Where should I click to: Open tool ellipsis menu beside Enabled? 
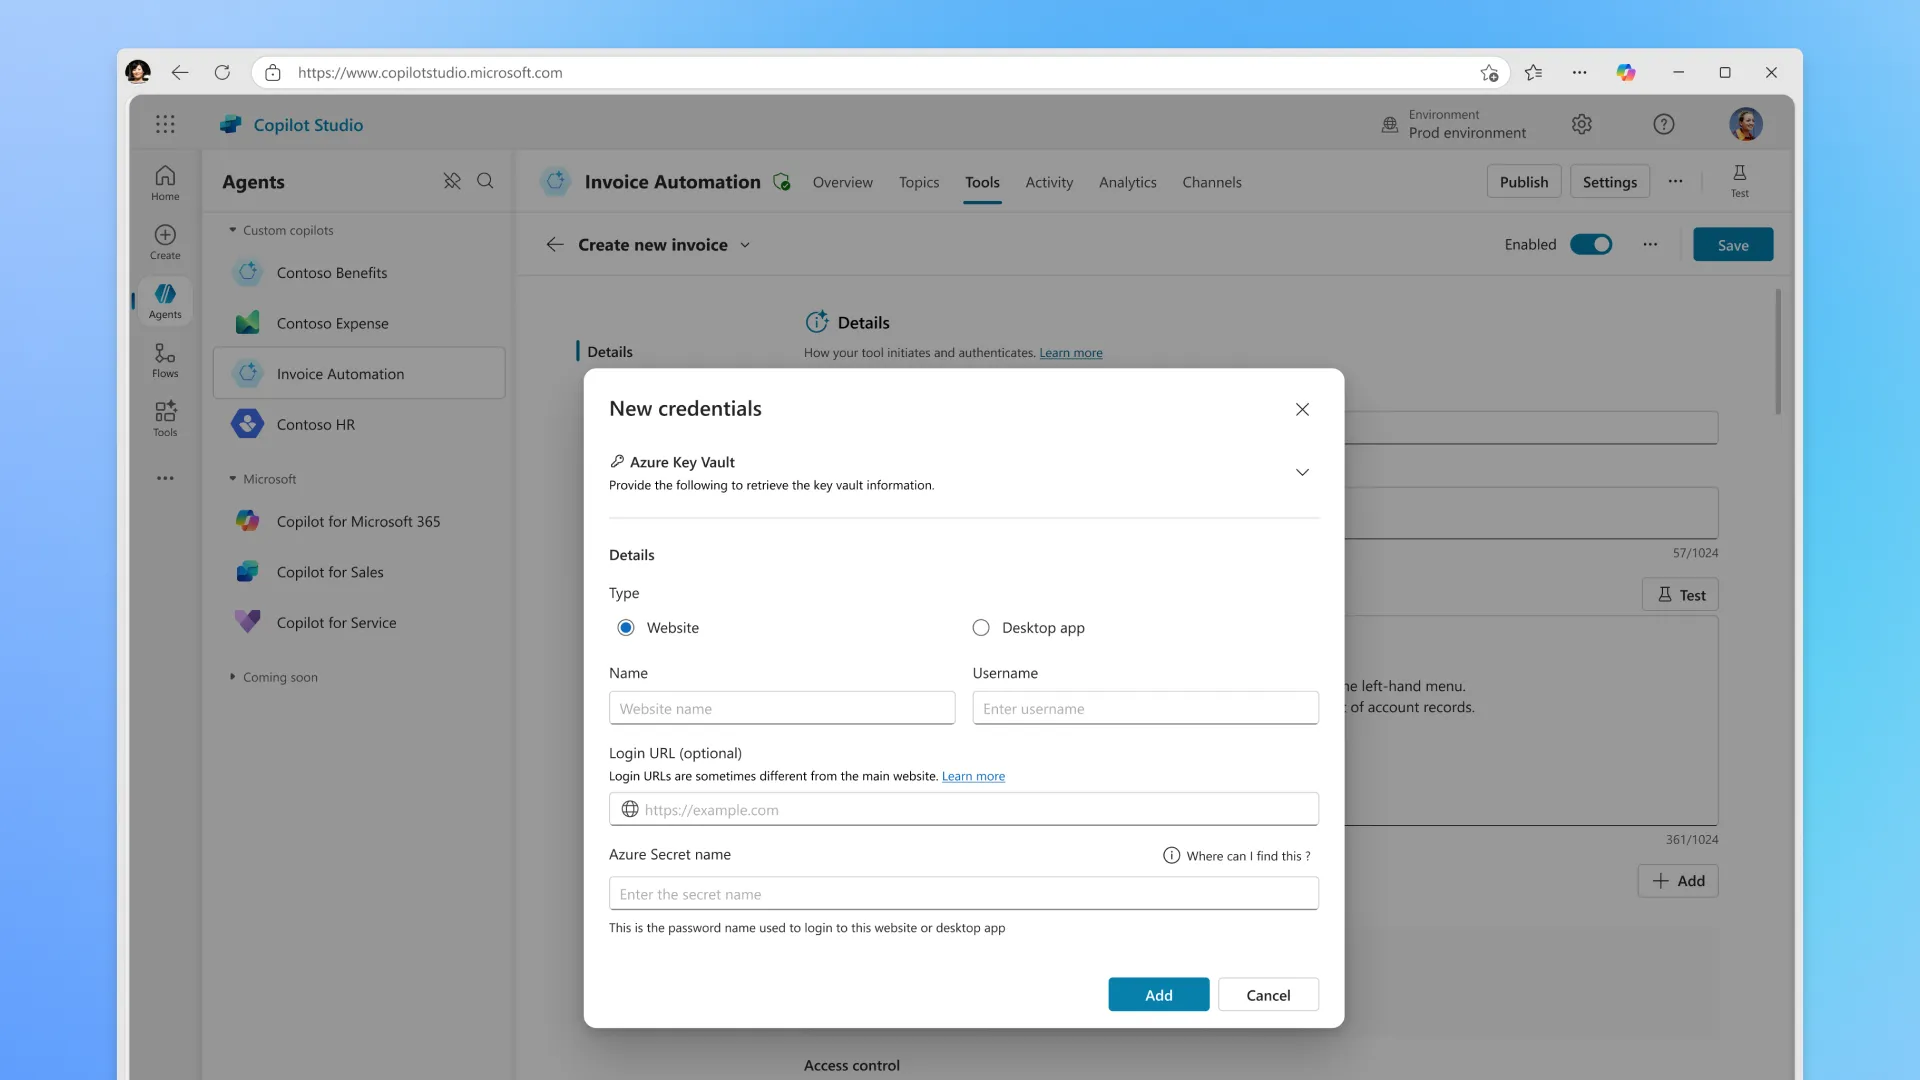(x=1650, y=244)
